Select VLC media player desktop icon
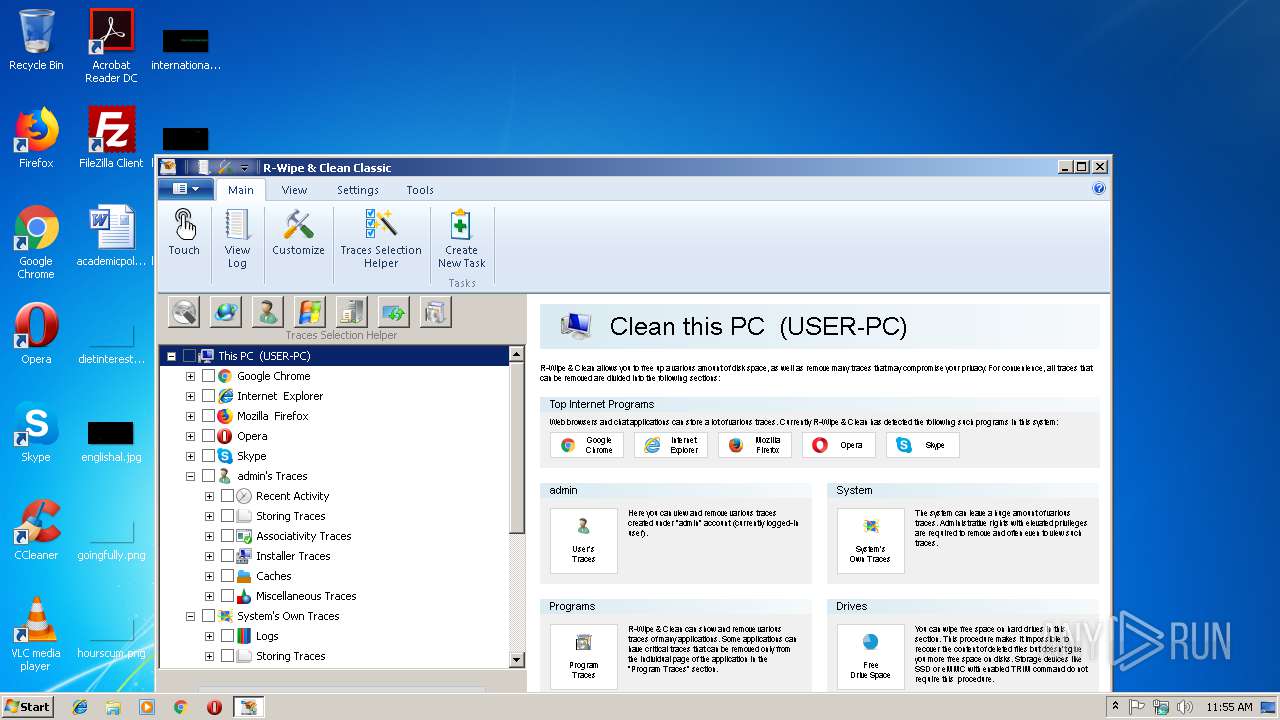Image resolution: width=1280 pixels, height=720 pixels. point(36,633)
